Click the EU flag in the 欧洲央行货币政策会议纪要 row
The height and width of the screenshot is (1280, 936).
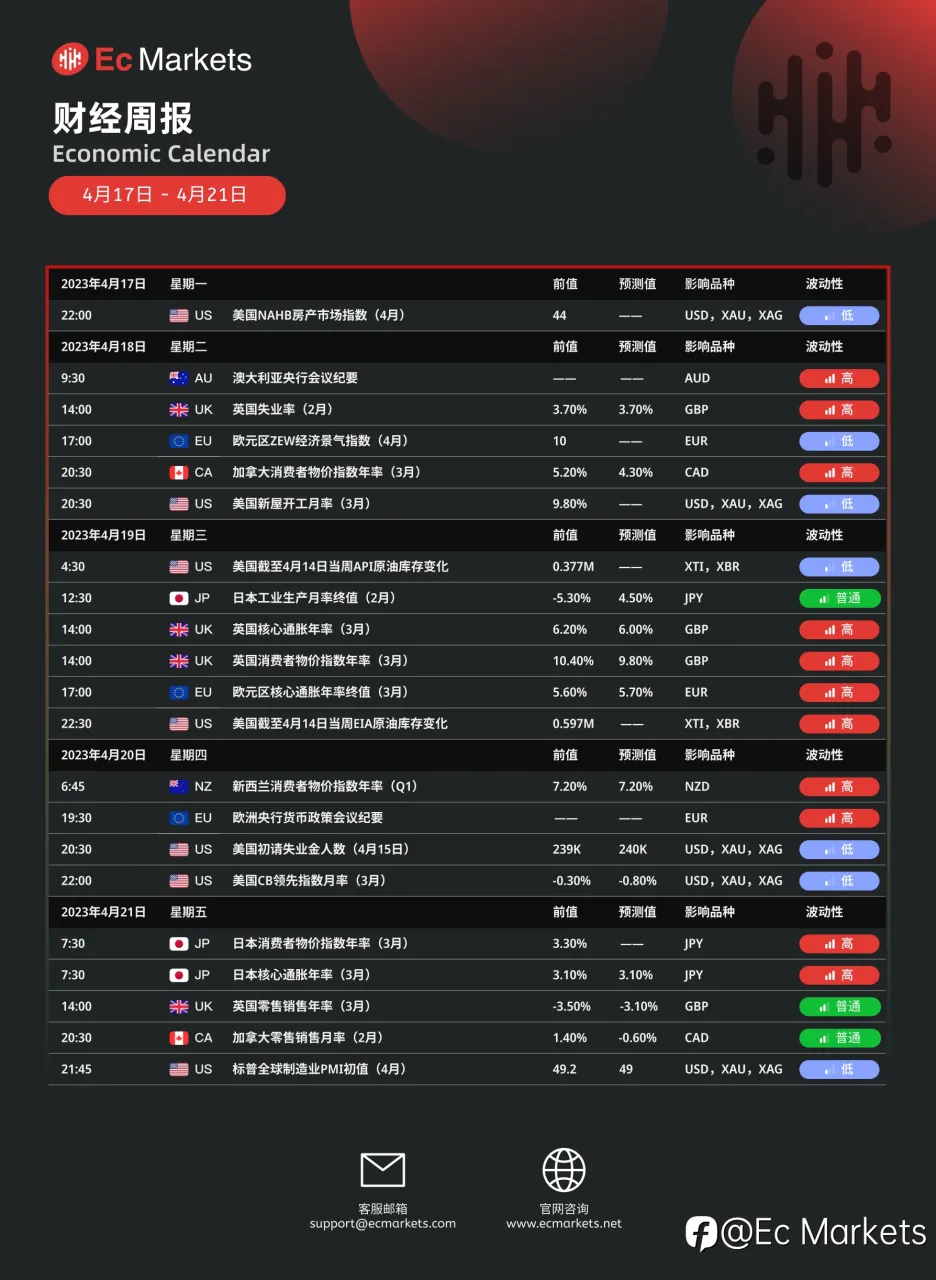(179, 818)
